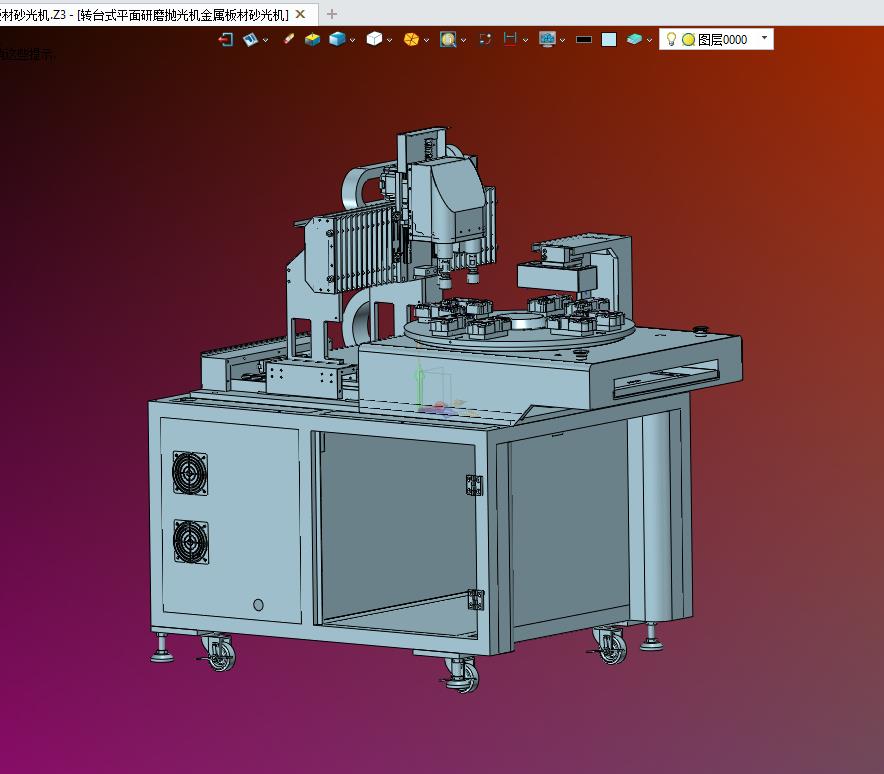Close the current document tab
Viewport: 884px width, 774px height.
point(300,14)
